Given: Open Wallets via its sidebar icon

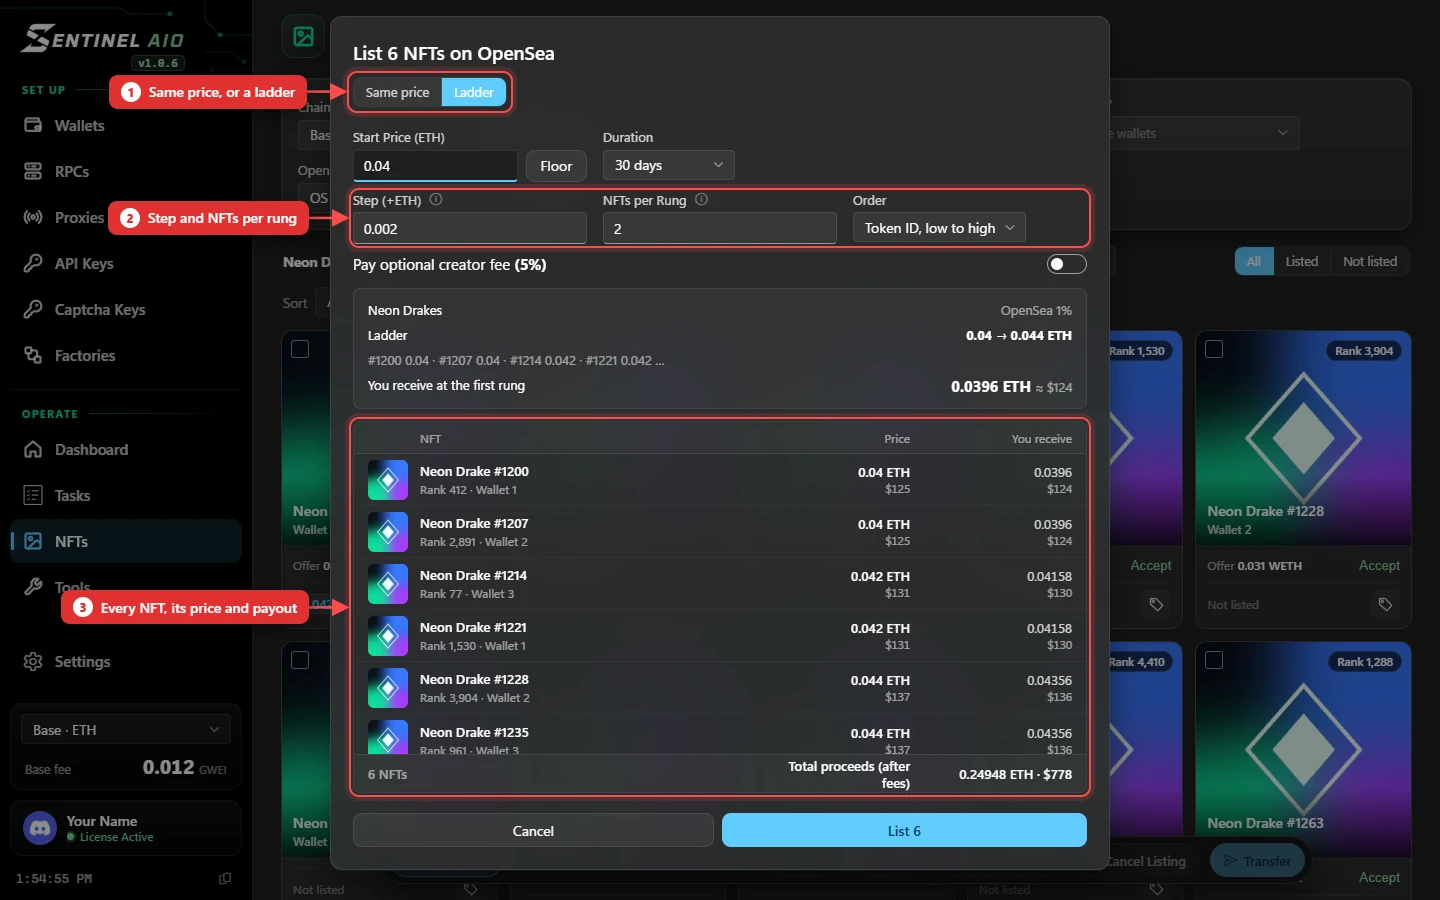Looking at the screenshot, I should click(x=33, y=125).
